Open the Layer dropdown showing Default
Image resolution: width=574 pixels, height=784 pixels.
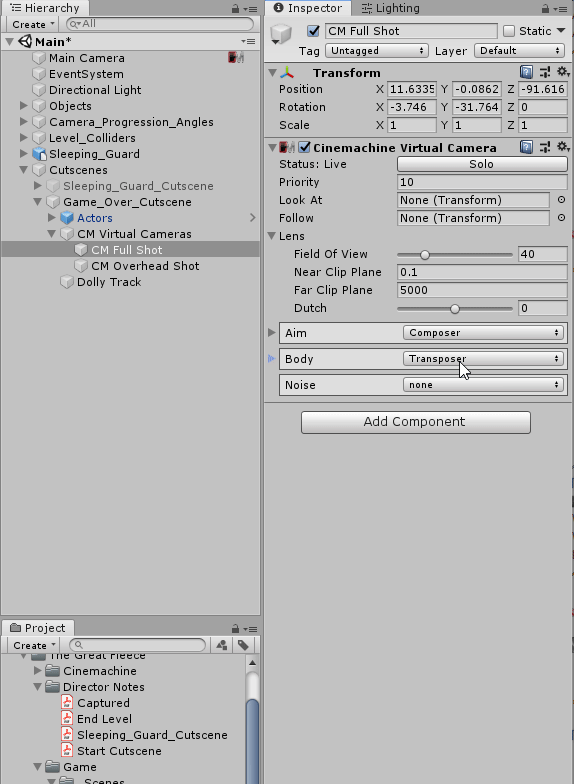520,50
